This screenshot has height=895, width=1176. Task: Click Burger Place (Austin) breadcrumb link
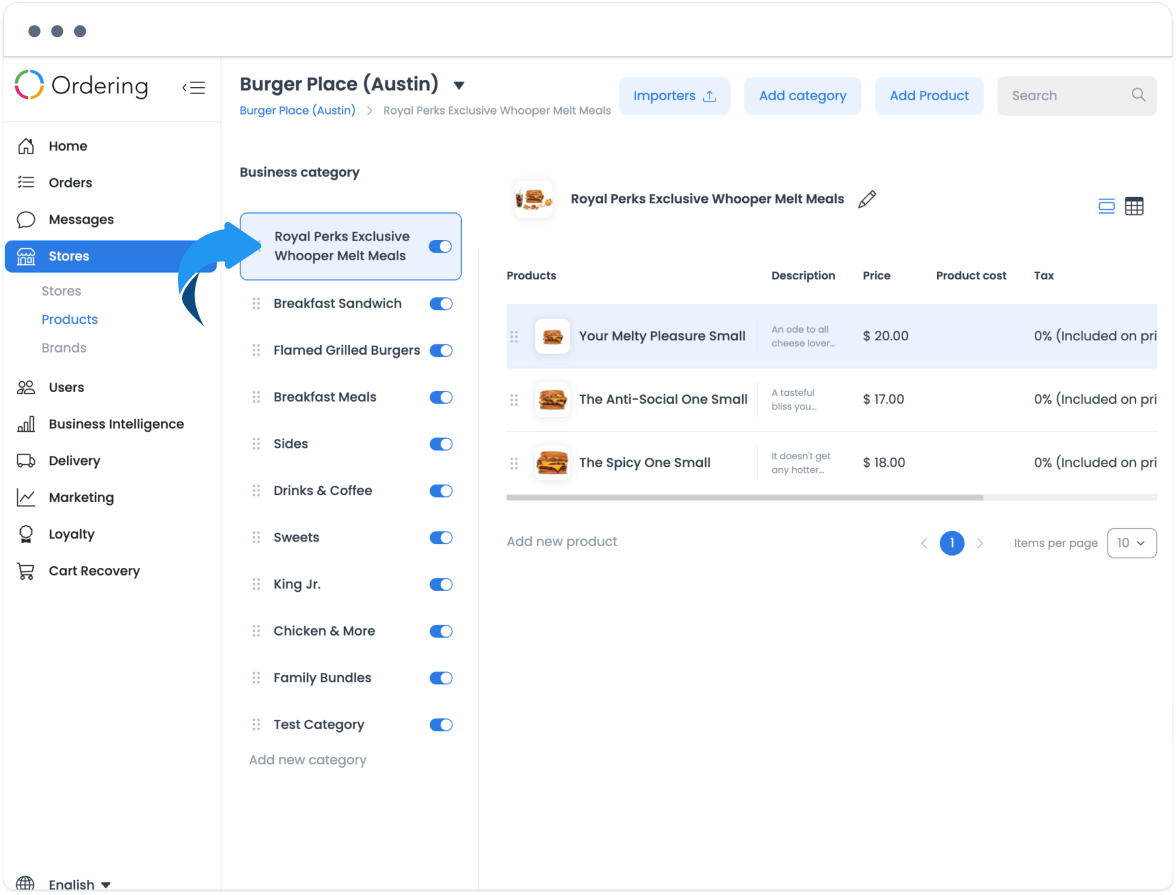click(297, 110)
